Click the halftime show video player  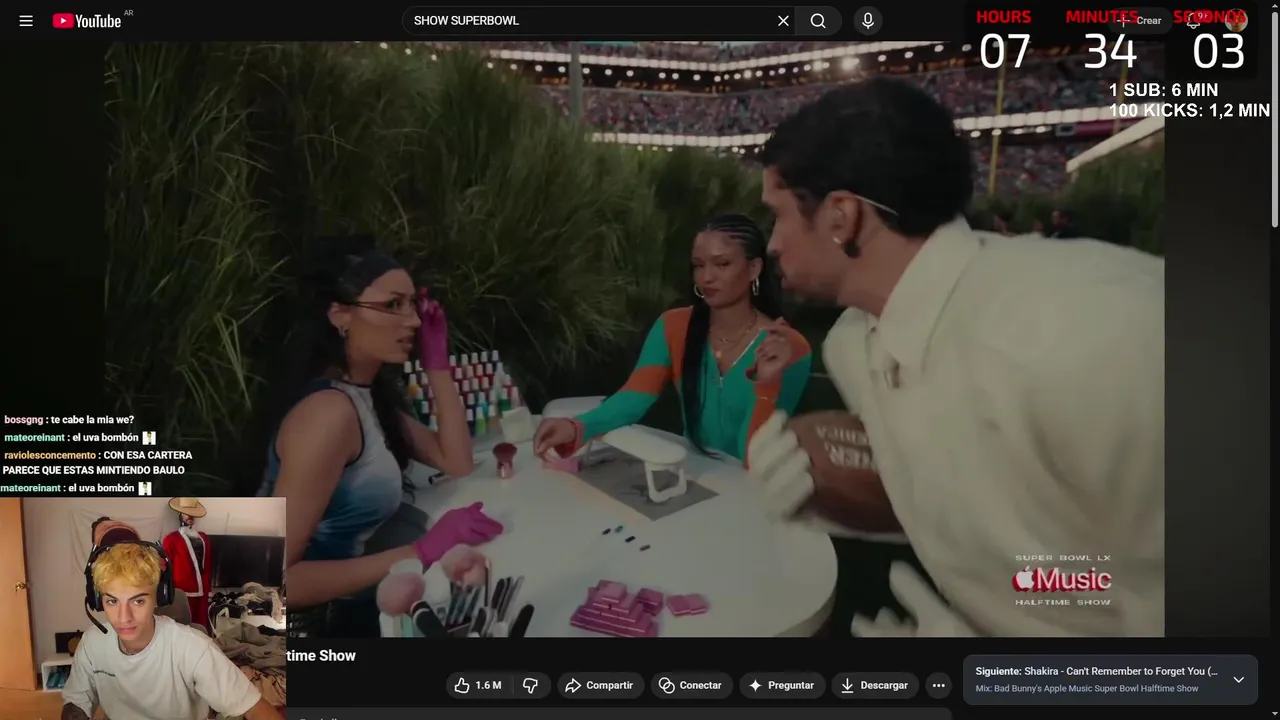pos(634,339)
